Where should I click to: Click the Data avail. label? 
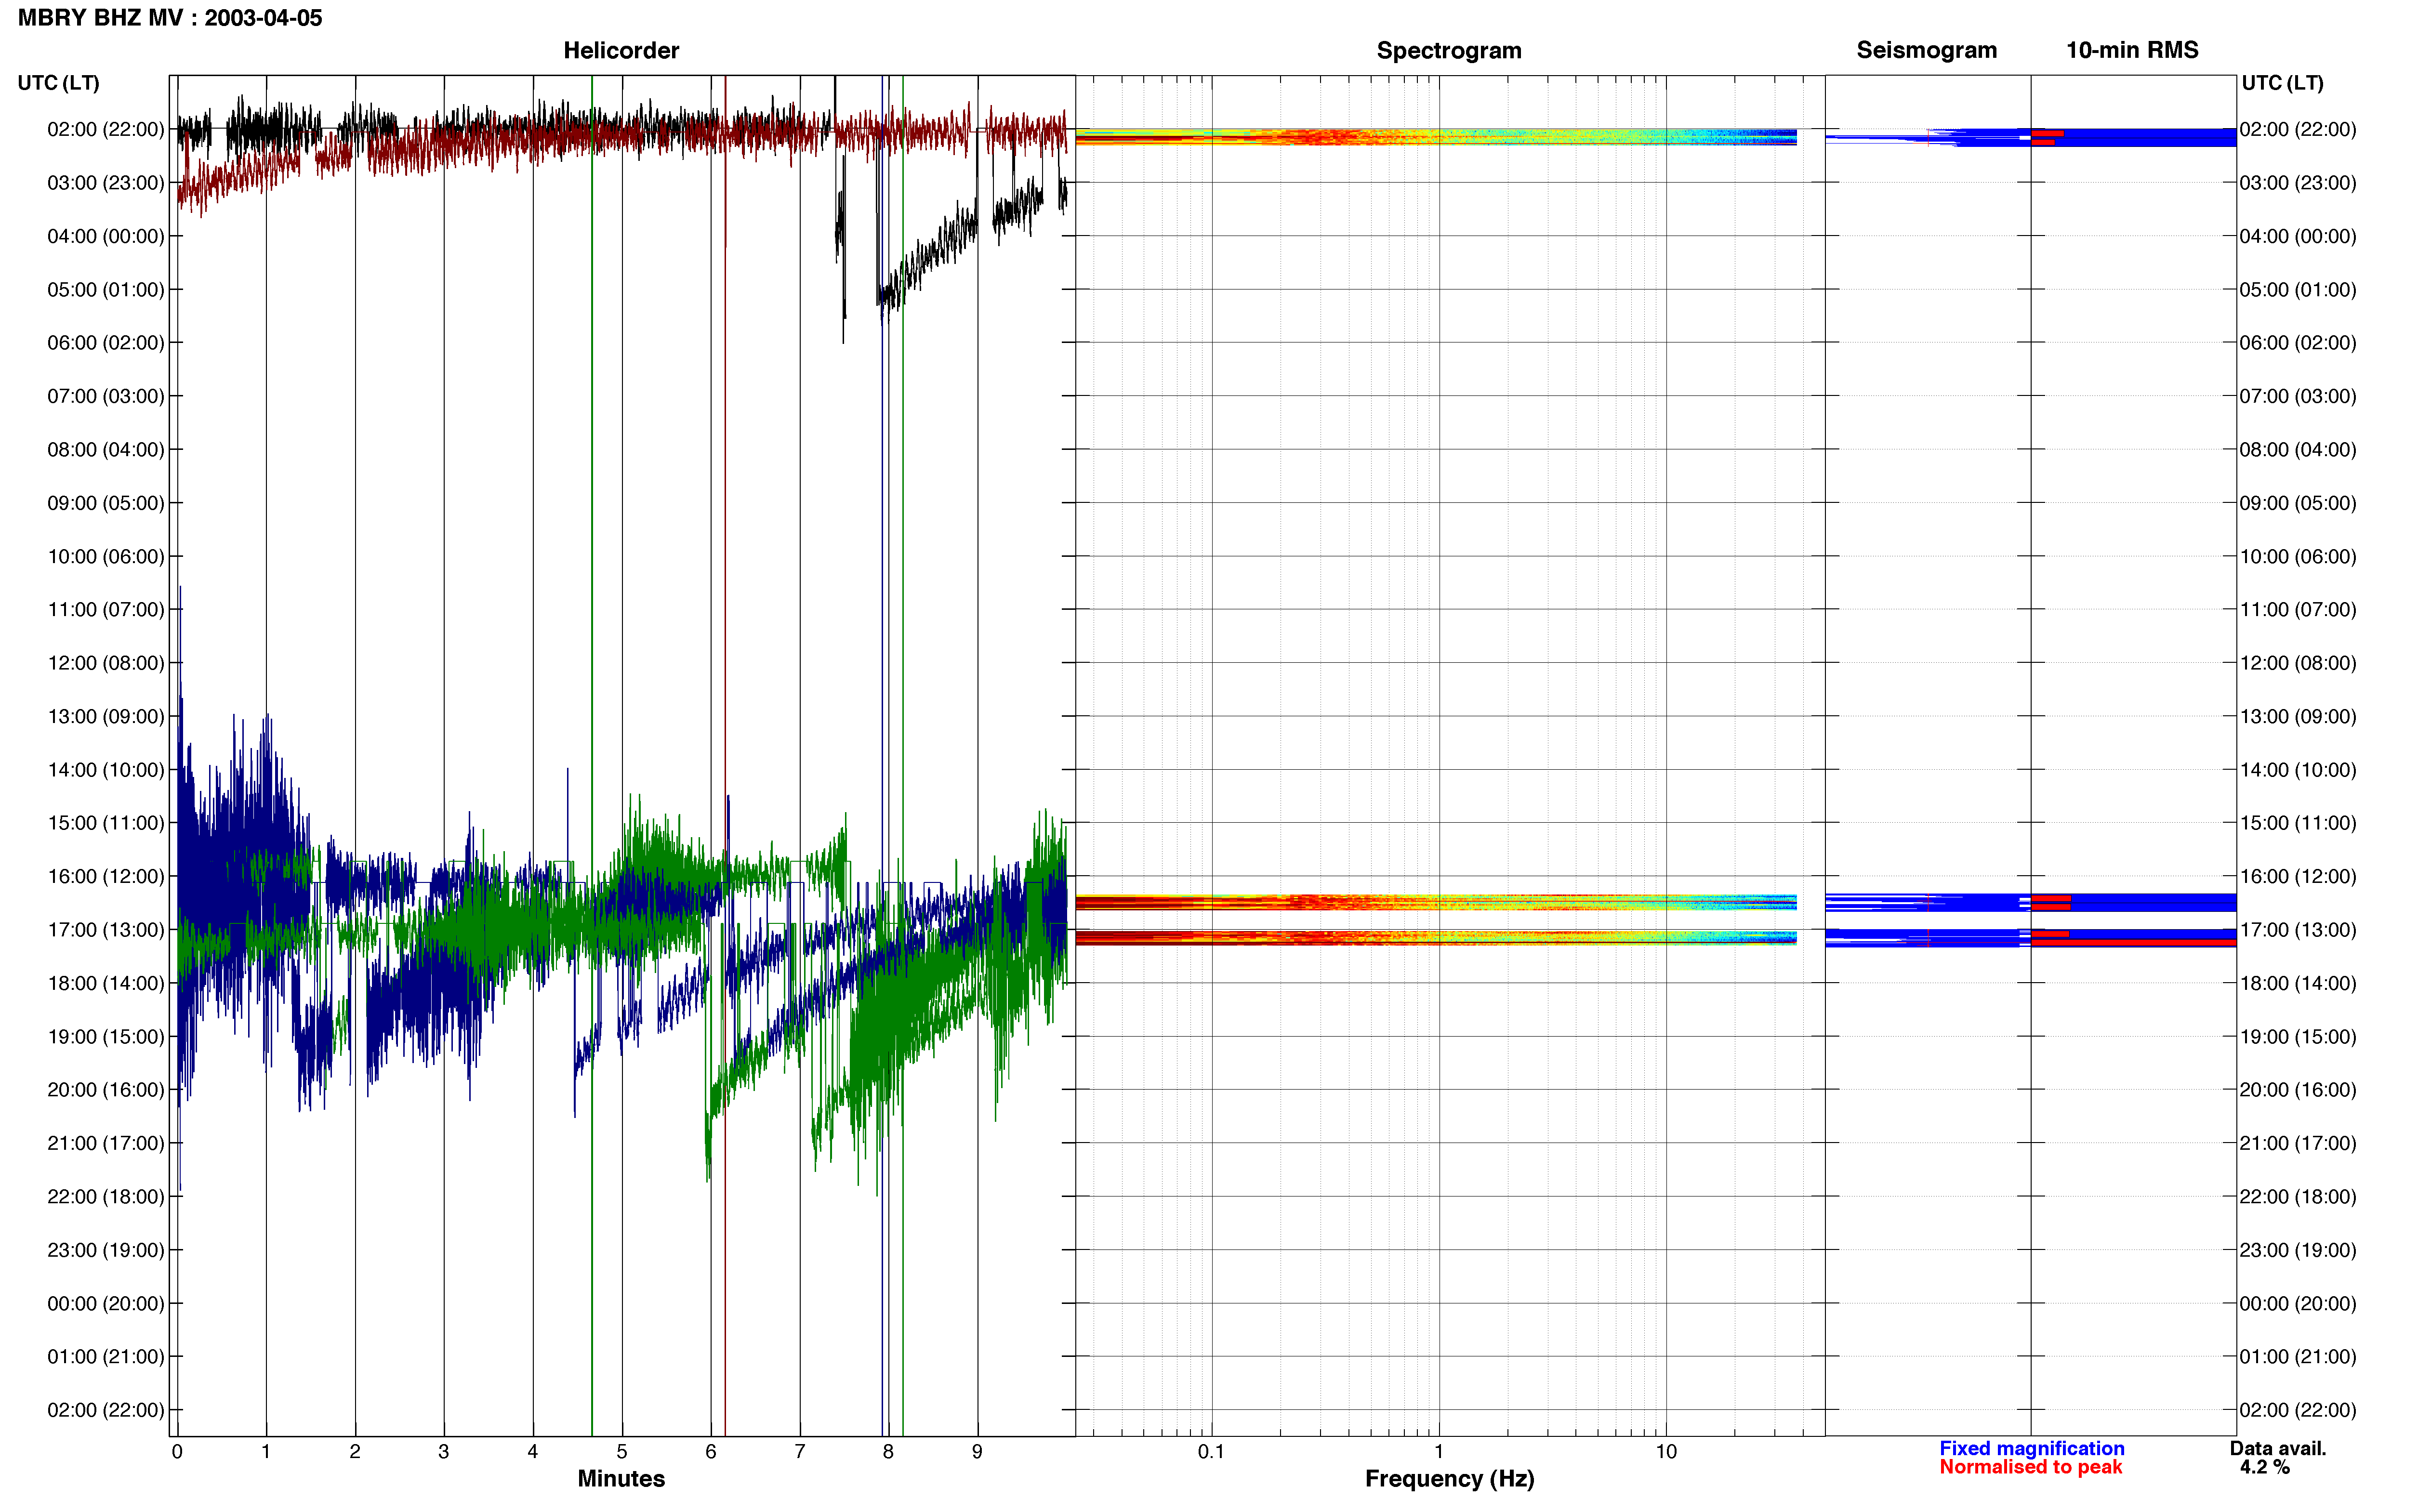(2277, 1448)
